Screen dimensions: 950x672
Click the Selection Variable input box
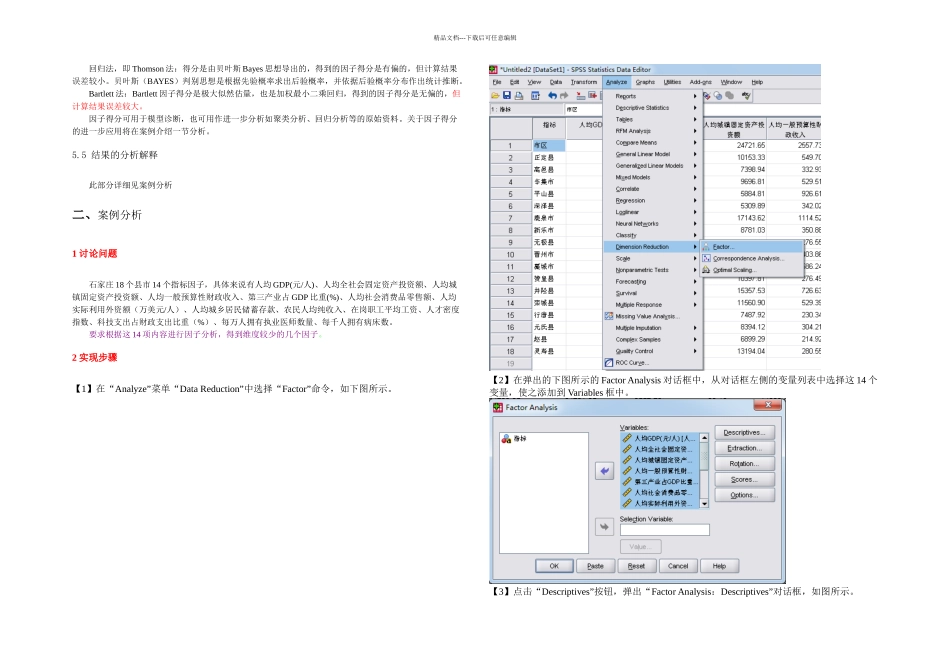tap(664, 530)
